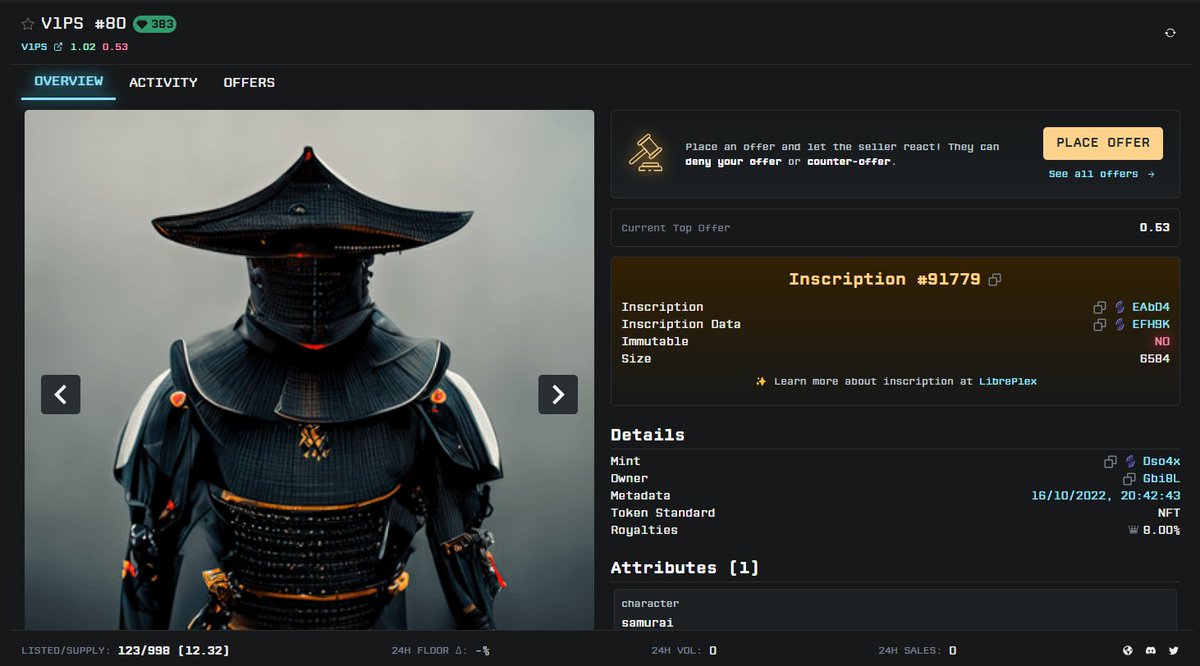Viewport: 1200px width, 666px height.
Task: Open the collection's Twitter page
Action: [x=1173, y=650]
